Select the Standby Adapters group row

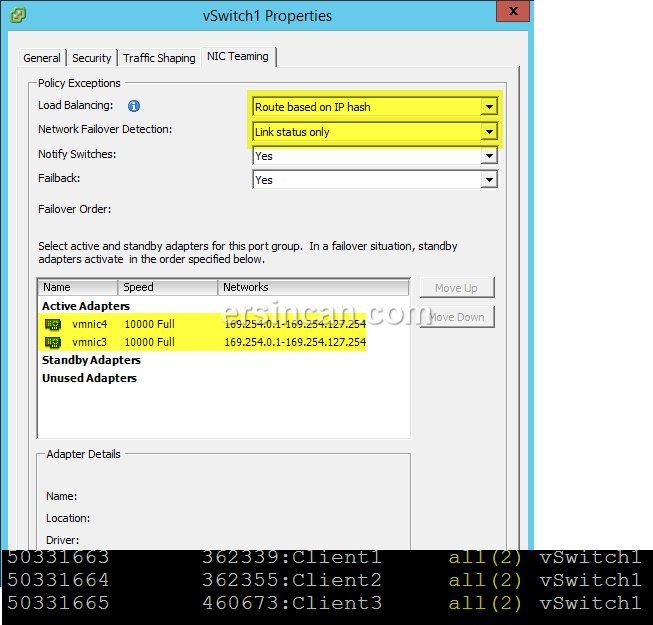91,360
